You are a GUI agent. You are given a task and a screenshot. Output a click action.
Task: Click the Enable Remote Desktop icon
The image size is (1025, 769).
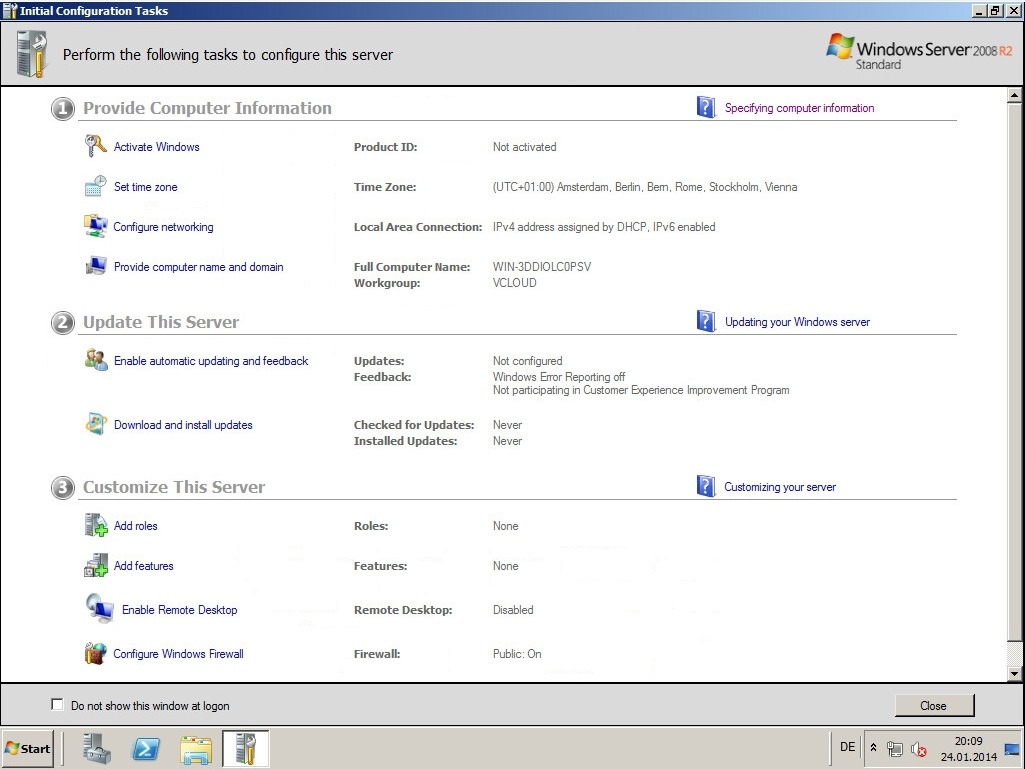99,608
